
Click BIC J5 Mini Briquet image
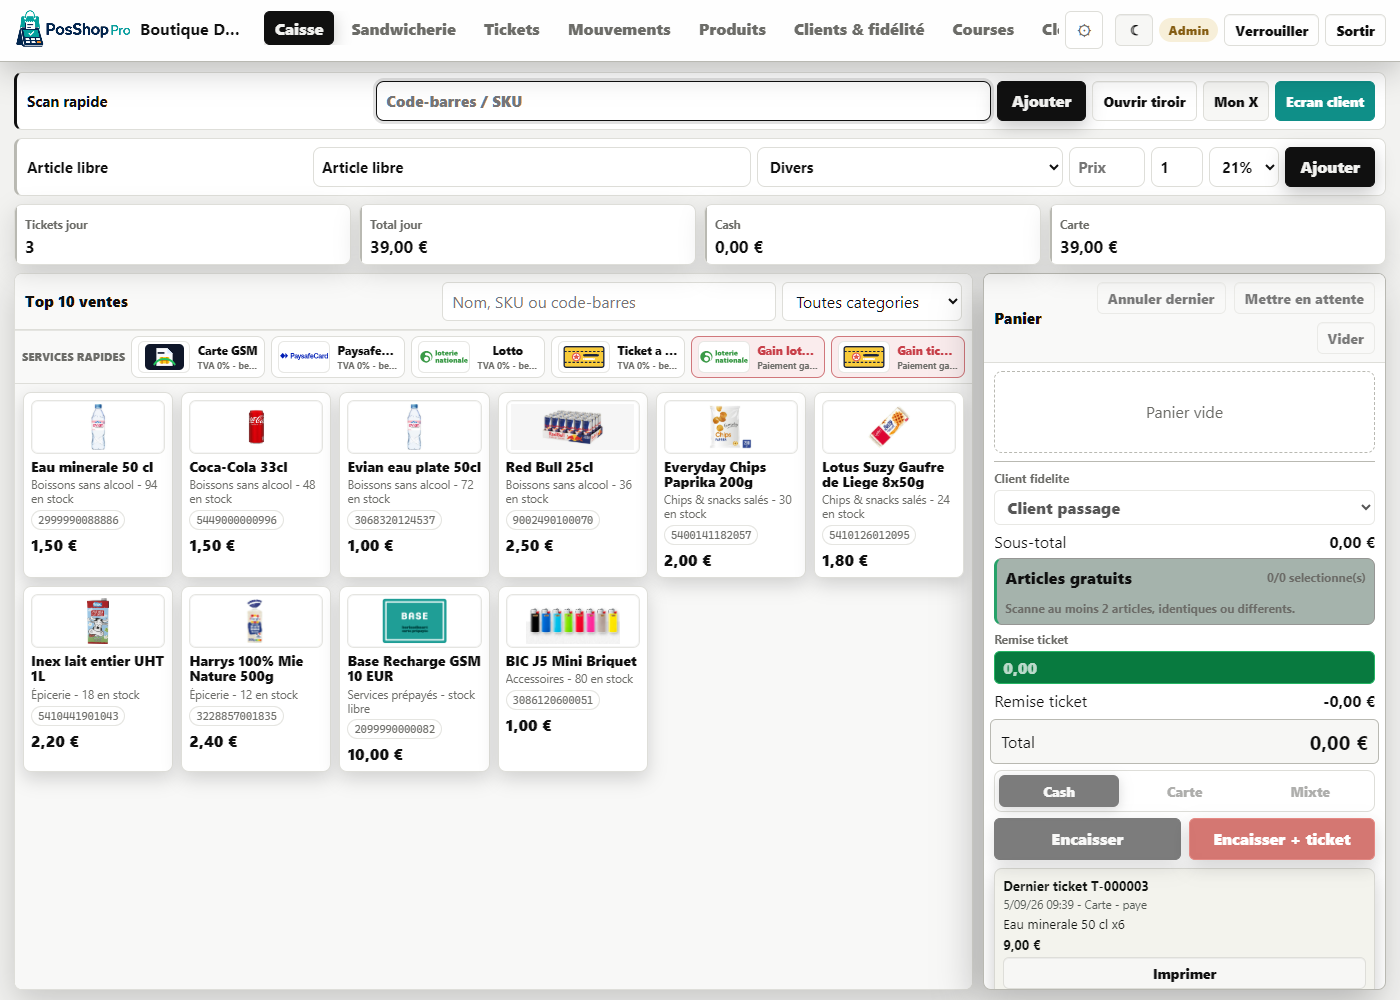[x=572, y=621]
